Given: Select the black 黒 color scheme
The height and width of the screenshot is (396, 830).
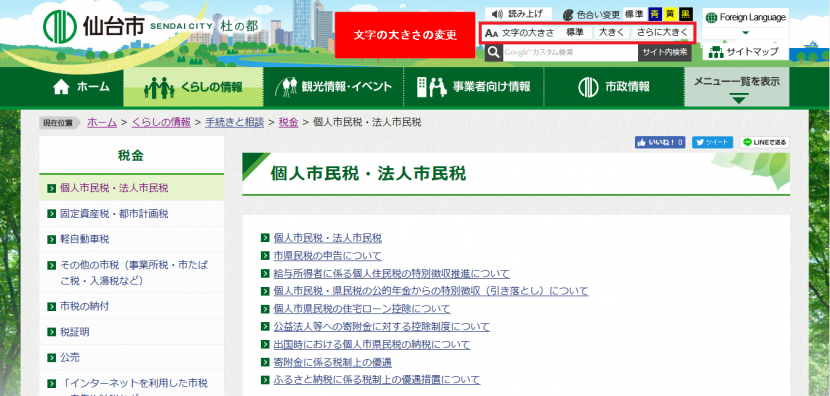Looking at the screenshot, I should coord(685,14).
